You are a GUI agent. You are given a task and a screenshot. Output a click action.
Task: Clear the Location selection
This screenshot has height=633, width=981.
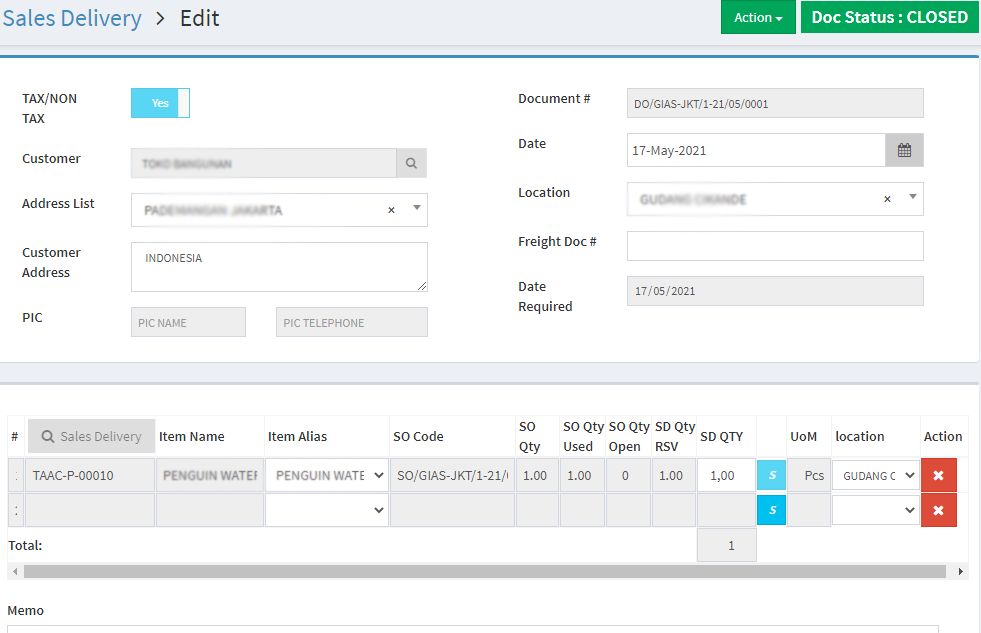tap(887, 199)
